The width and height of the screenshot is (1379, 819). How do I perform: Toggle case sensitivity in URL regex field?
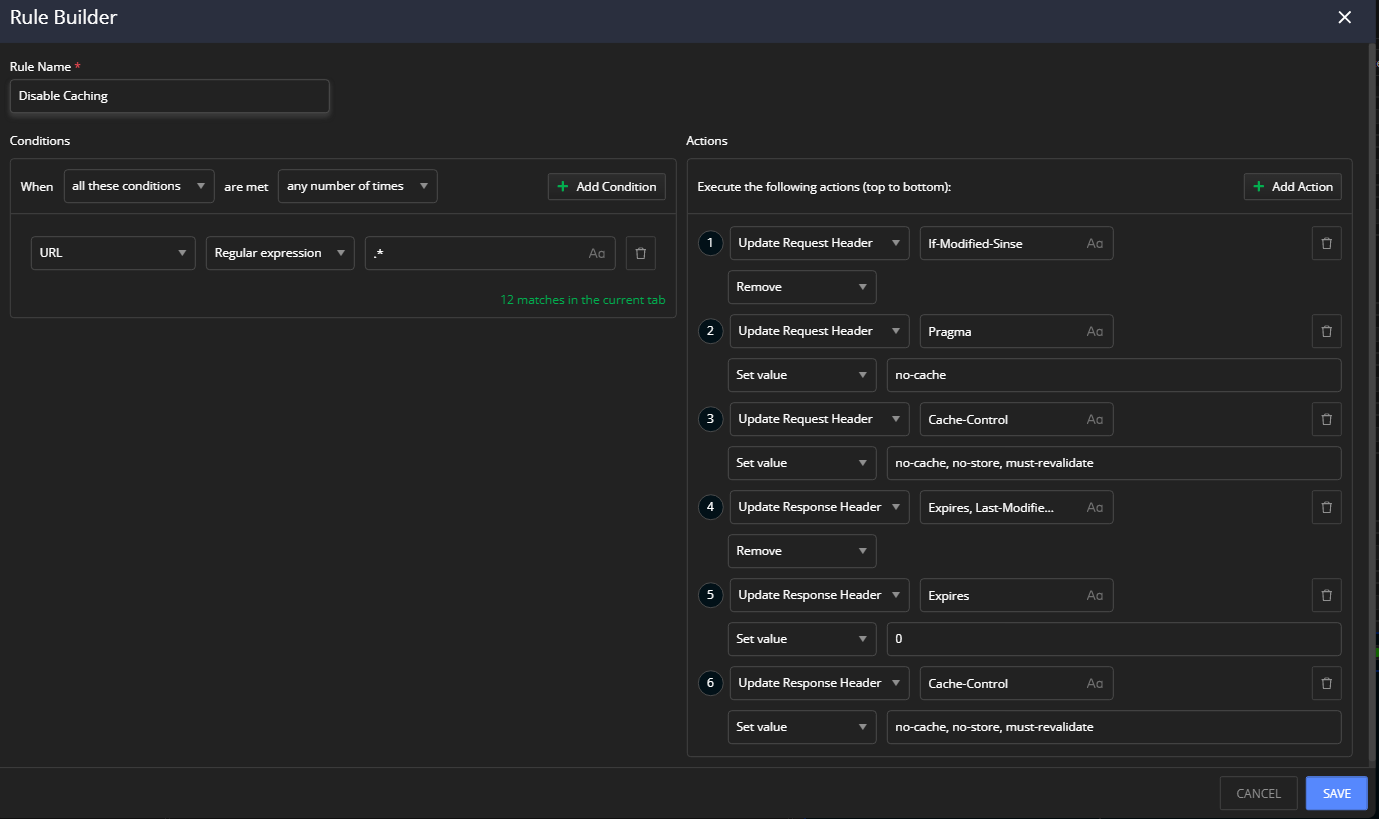coord(597,254)
